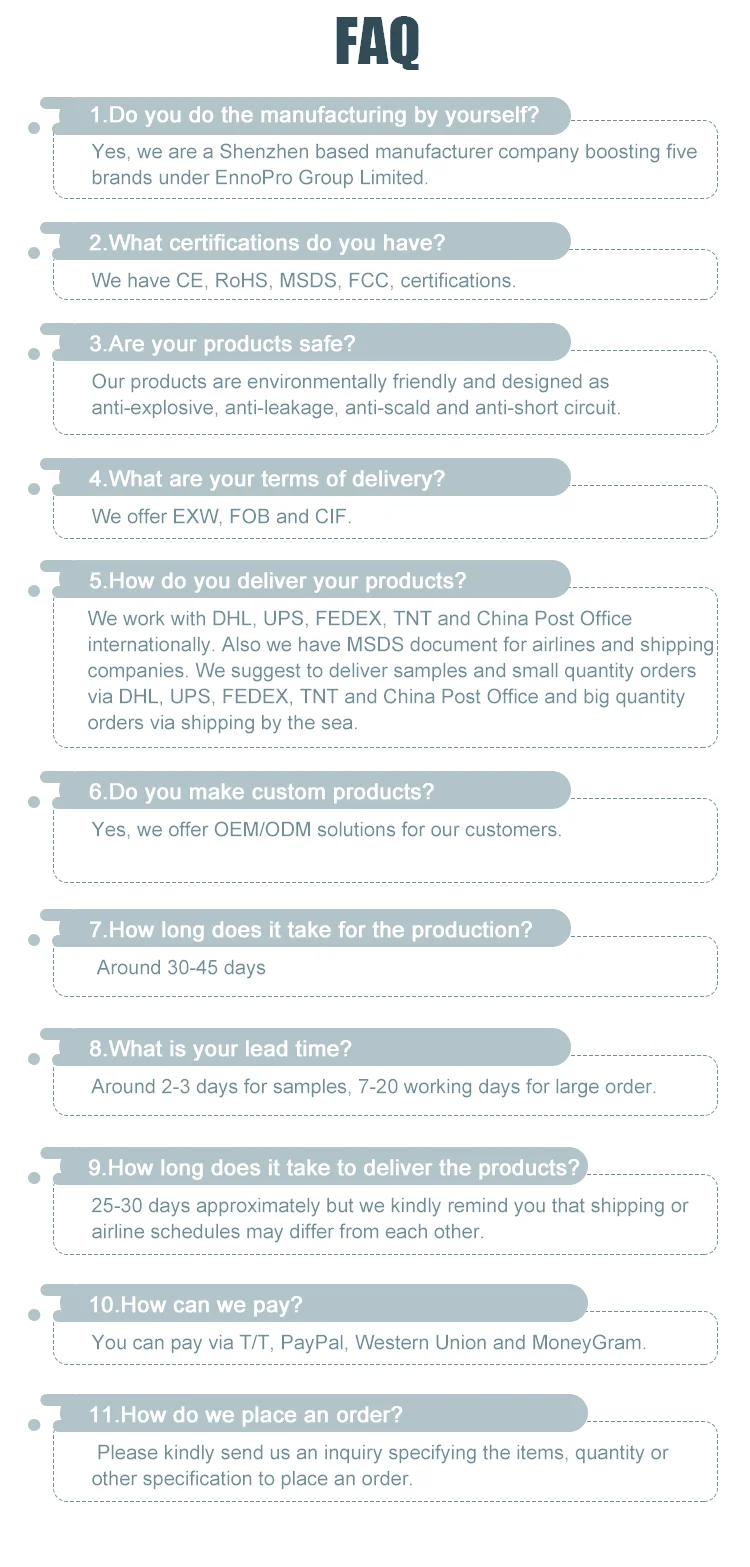Image resolution: width=750 pixels, height=1567 pixels.
Task: Select the 'Are your products safe?' header
Action: click(222, 344)
